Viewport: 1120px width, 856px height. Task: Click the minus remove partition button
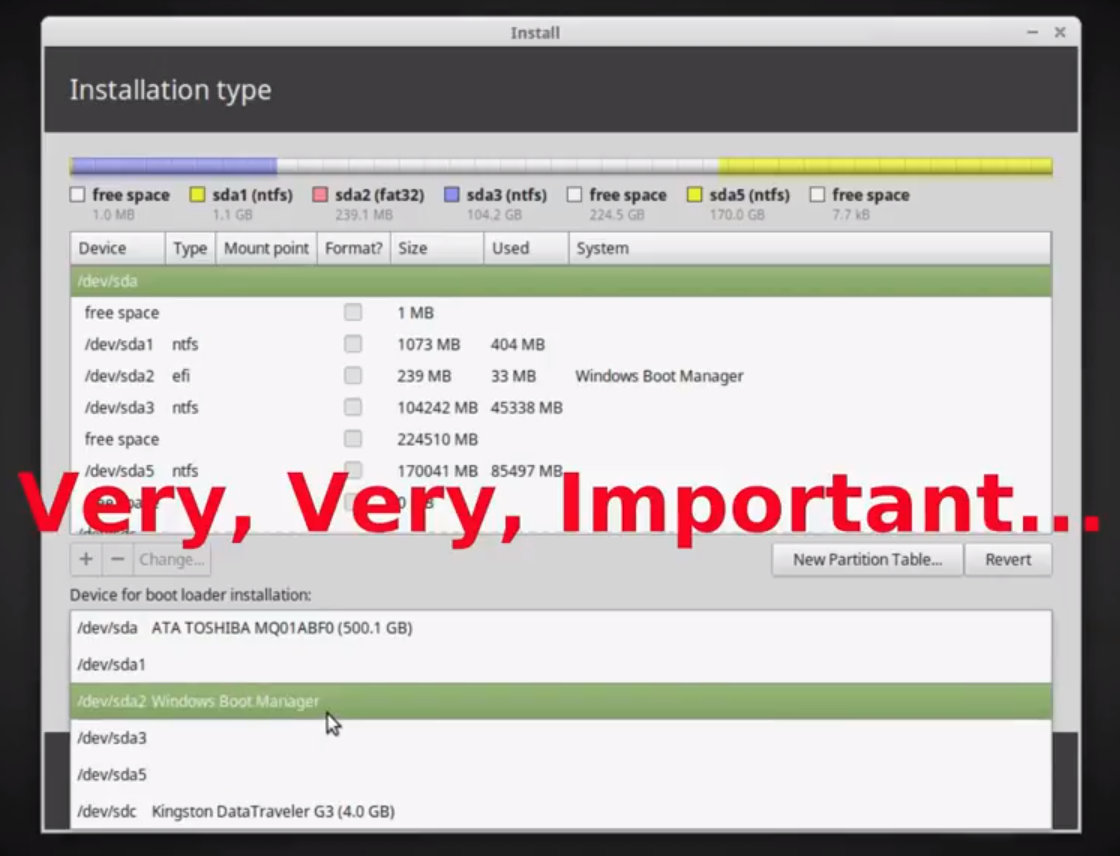click(117, 560)
